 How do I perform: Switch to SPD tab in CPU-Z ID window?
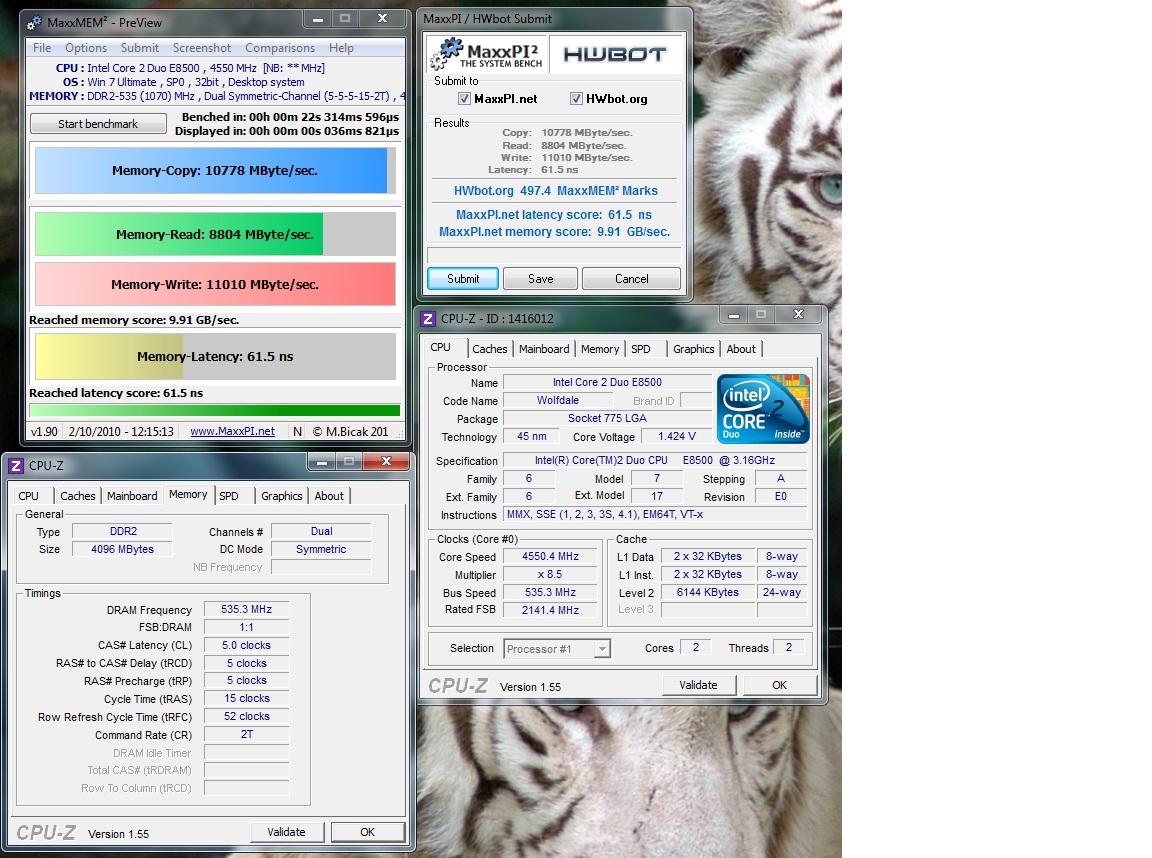[x=641, y=349]
